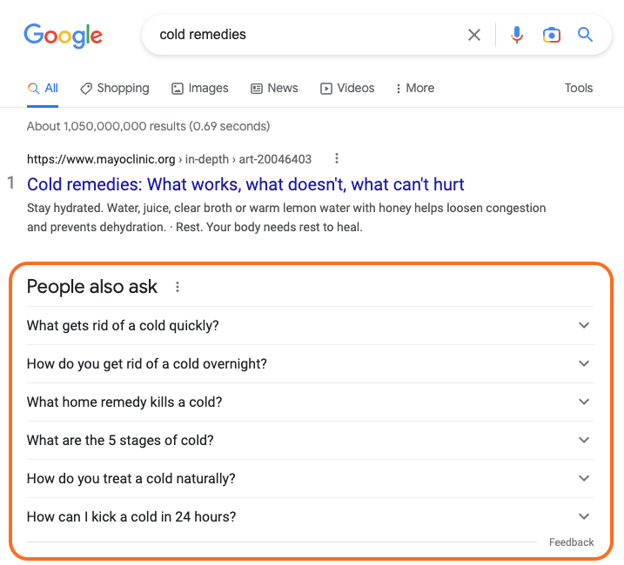Start voice search with microphone icon
The image size is (624, 565).
click(516, 35)
